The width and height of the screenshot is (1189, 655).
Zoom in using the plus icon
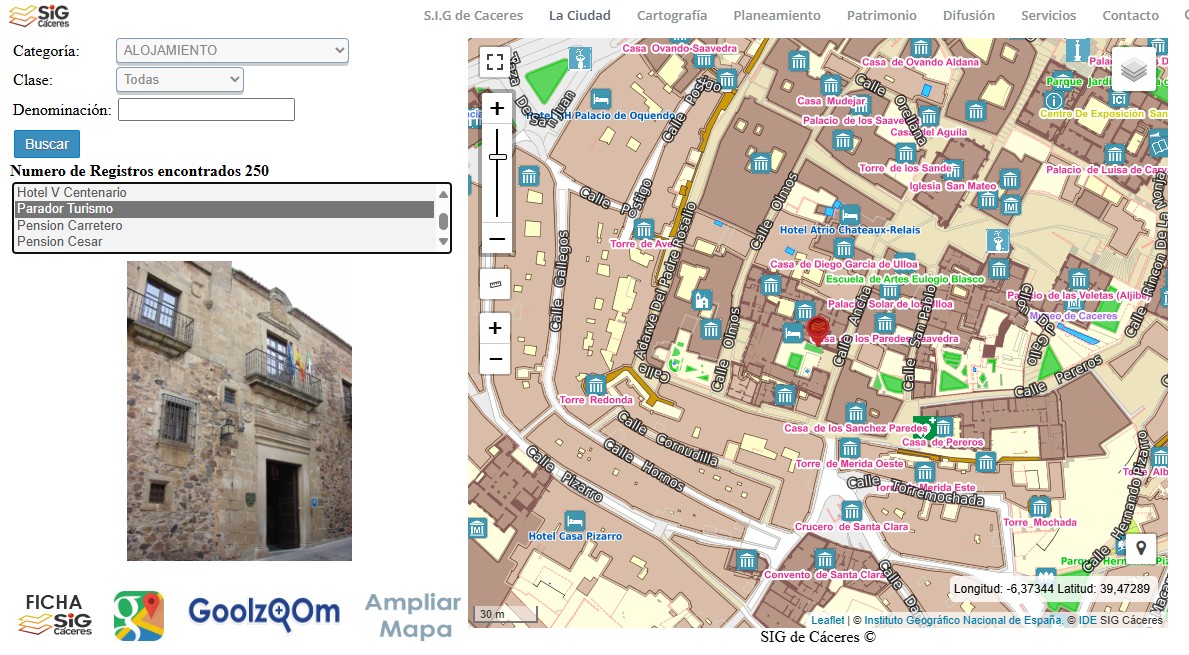[x=495, y=107]
